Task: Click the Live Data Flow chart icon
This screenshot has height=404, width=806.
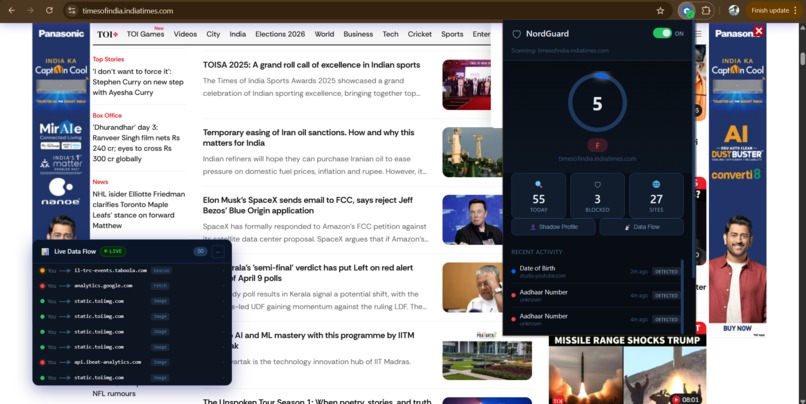Action: click(45, 251)
